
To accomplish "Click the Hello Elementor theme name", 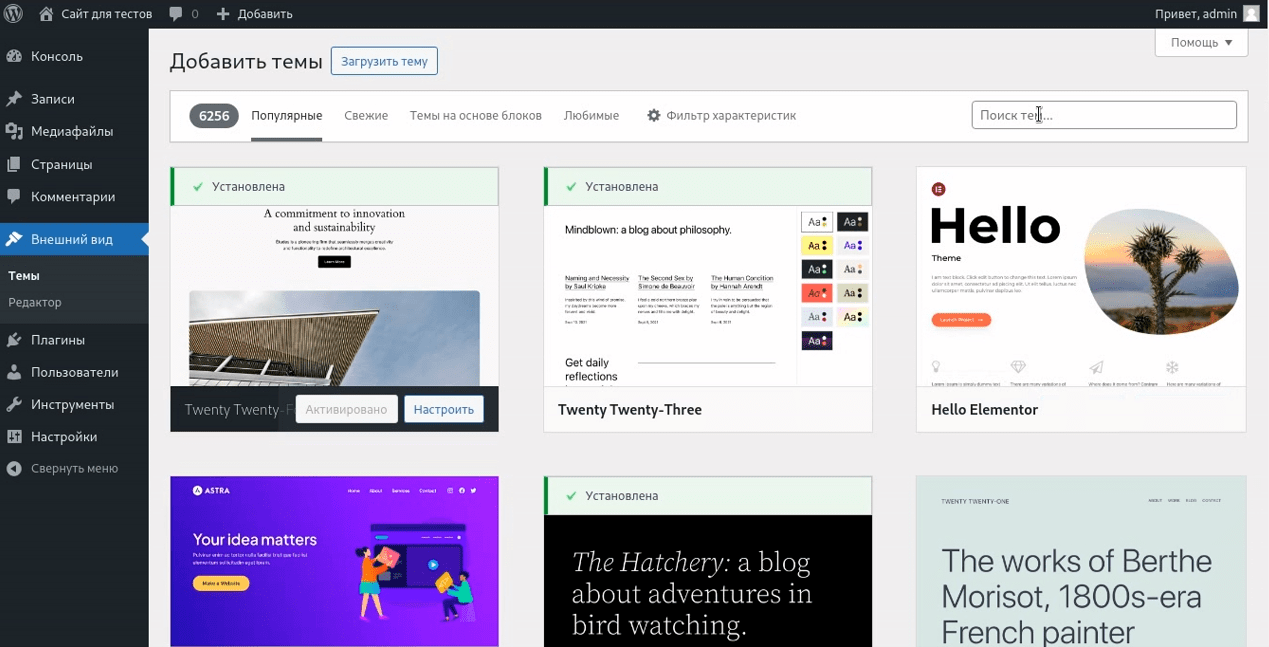I will (985, 410).
